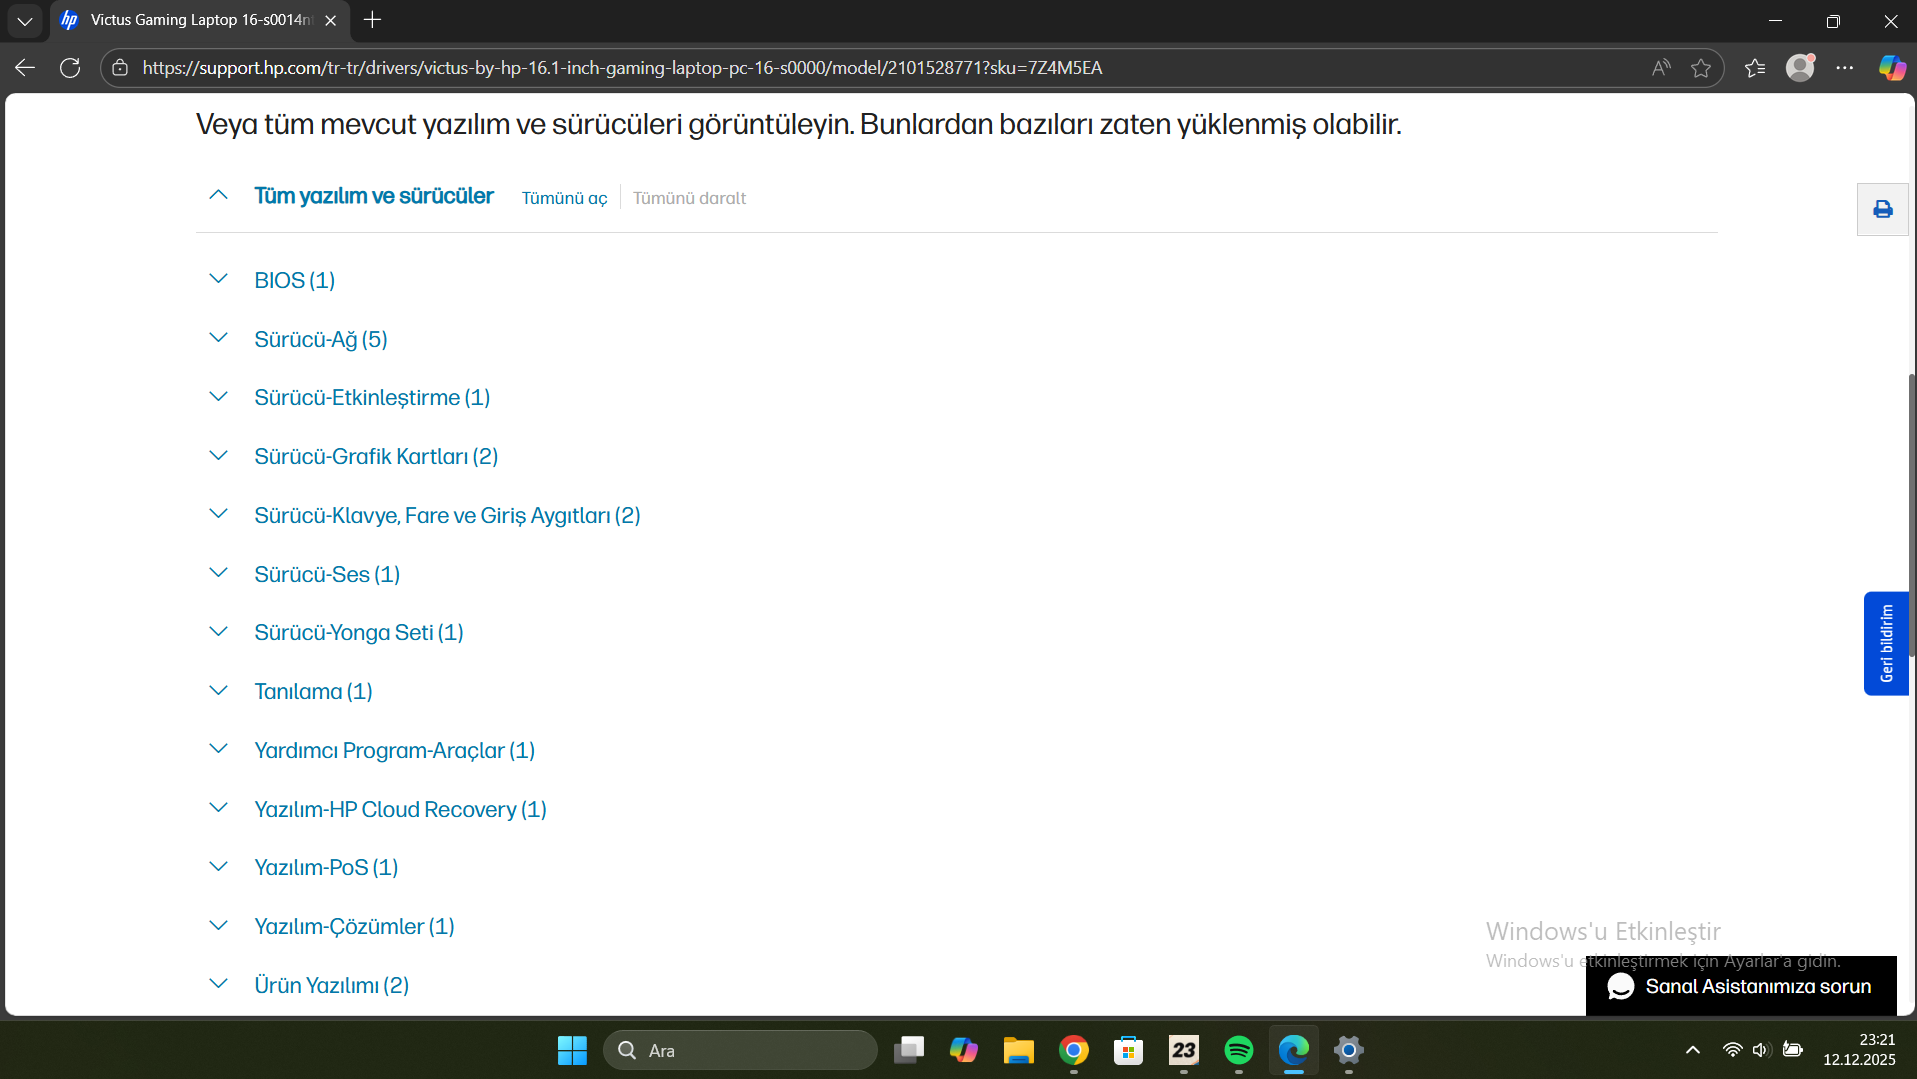Collapse the Tüm yazılım ve sürücüler section
The height and width of the screenshot is (1079, 1917).
(218, 195)
